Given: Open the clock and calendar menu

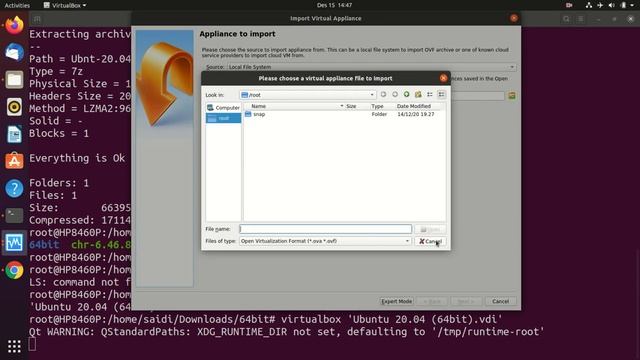Looking at the screenshot, I should pos(334,5).
